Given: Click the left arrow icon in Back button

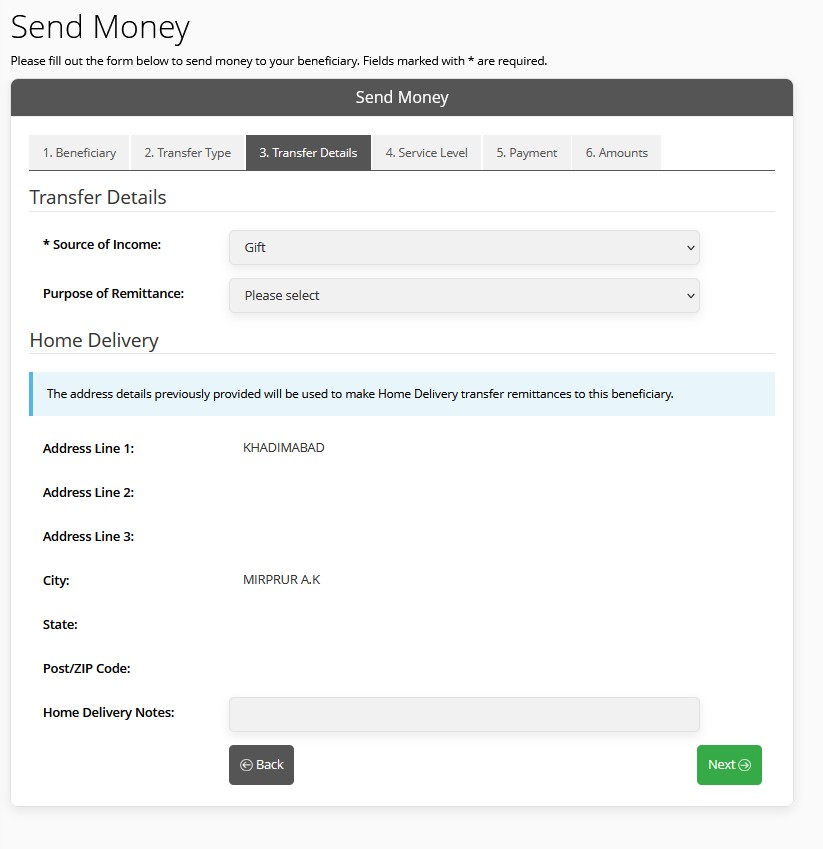Looking at the screenshot, I should [246, 765].
